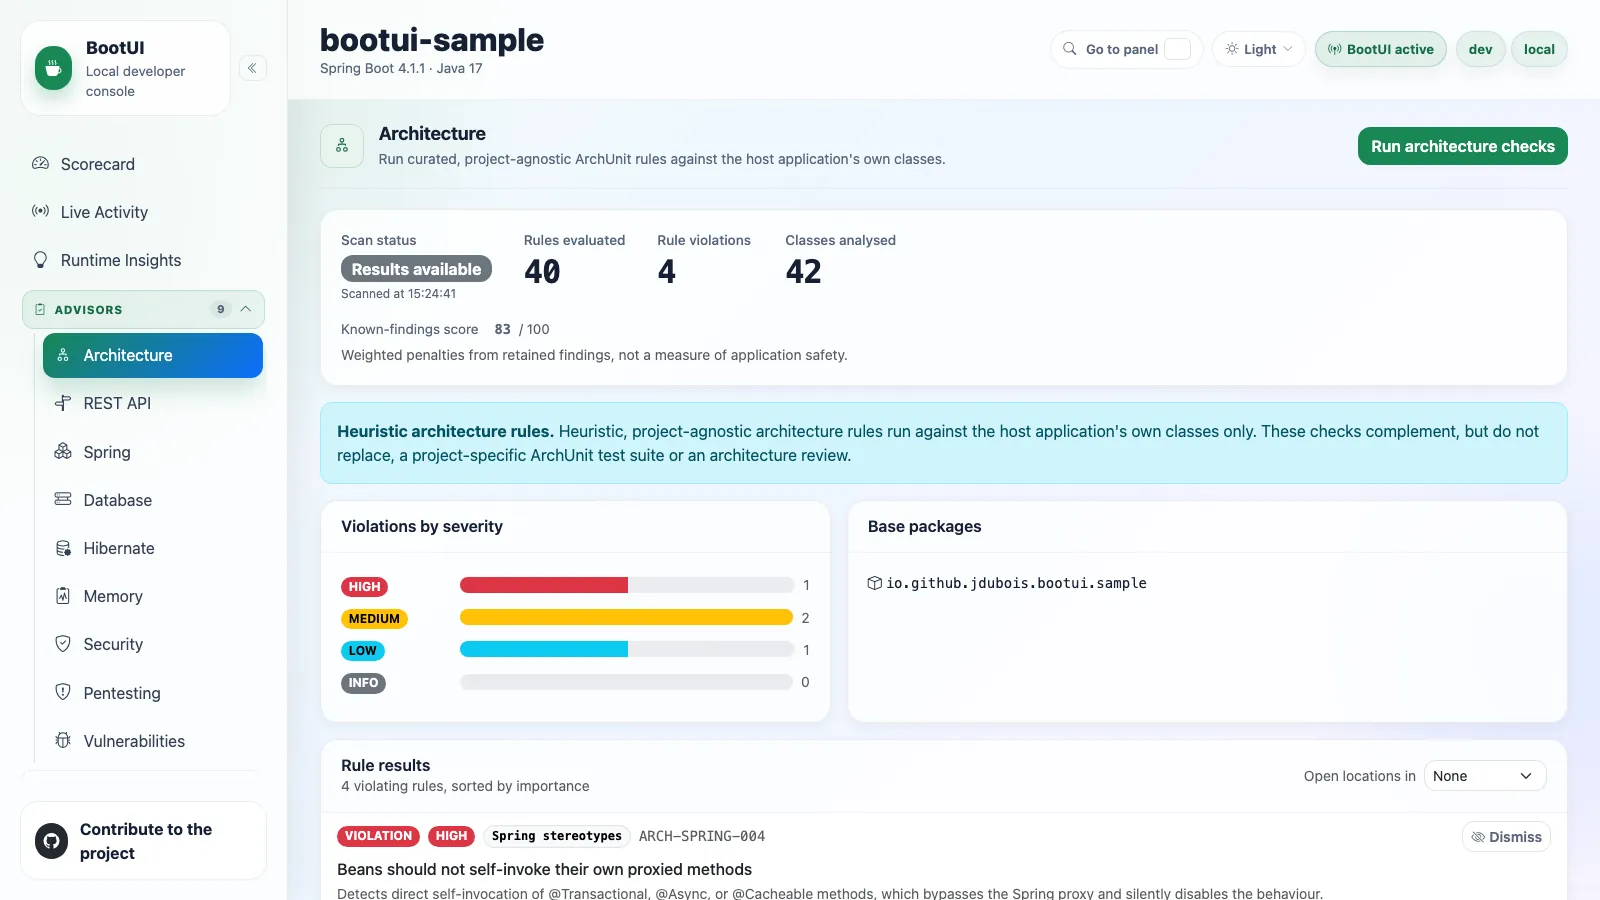Click the BootUI coffee cup logo
Viewport: 1600px width, 900px height.
click(x=53, y=69)
